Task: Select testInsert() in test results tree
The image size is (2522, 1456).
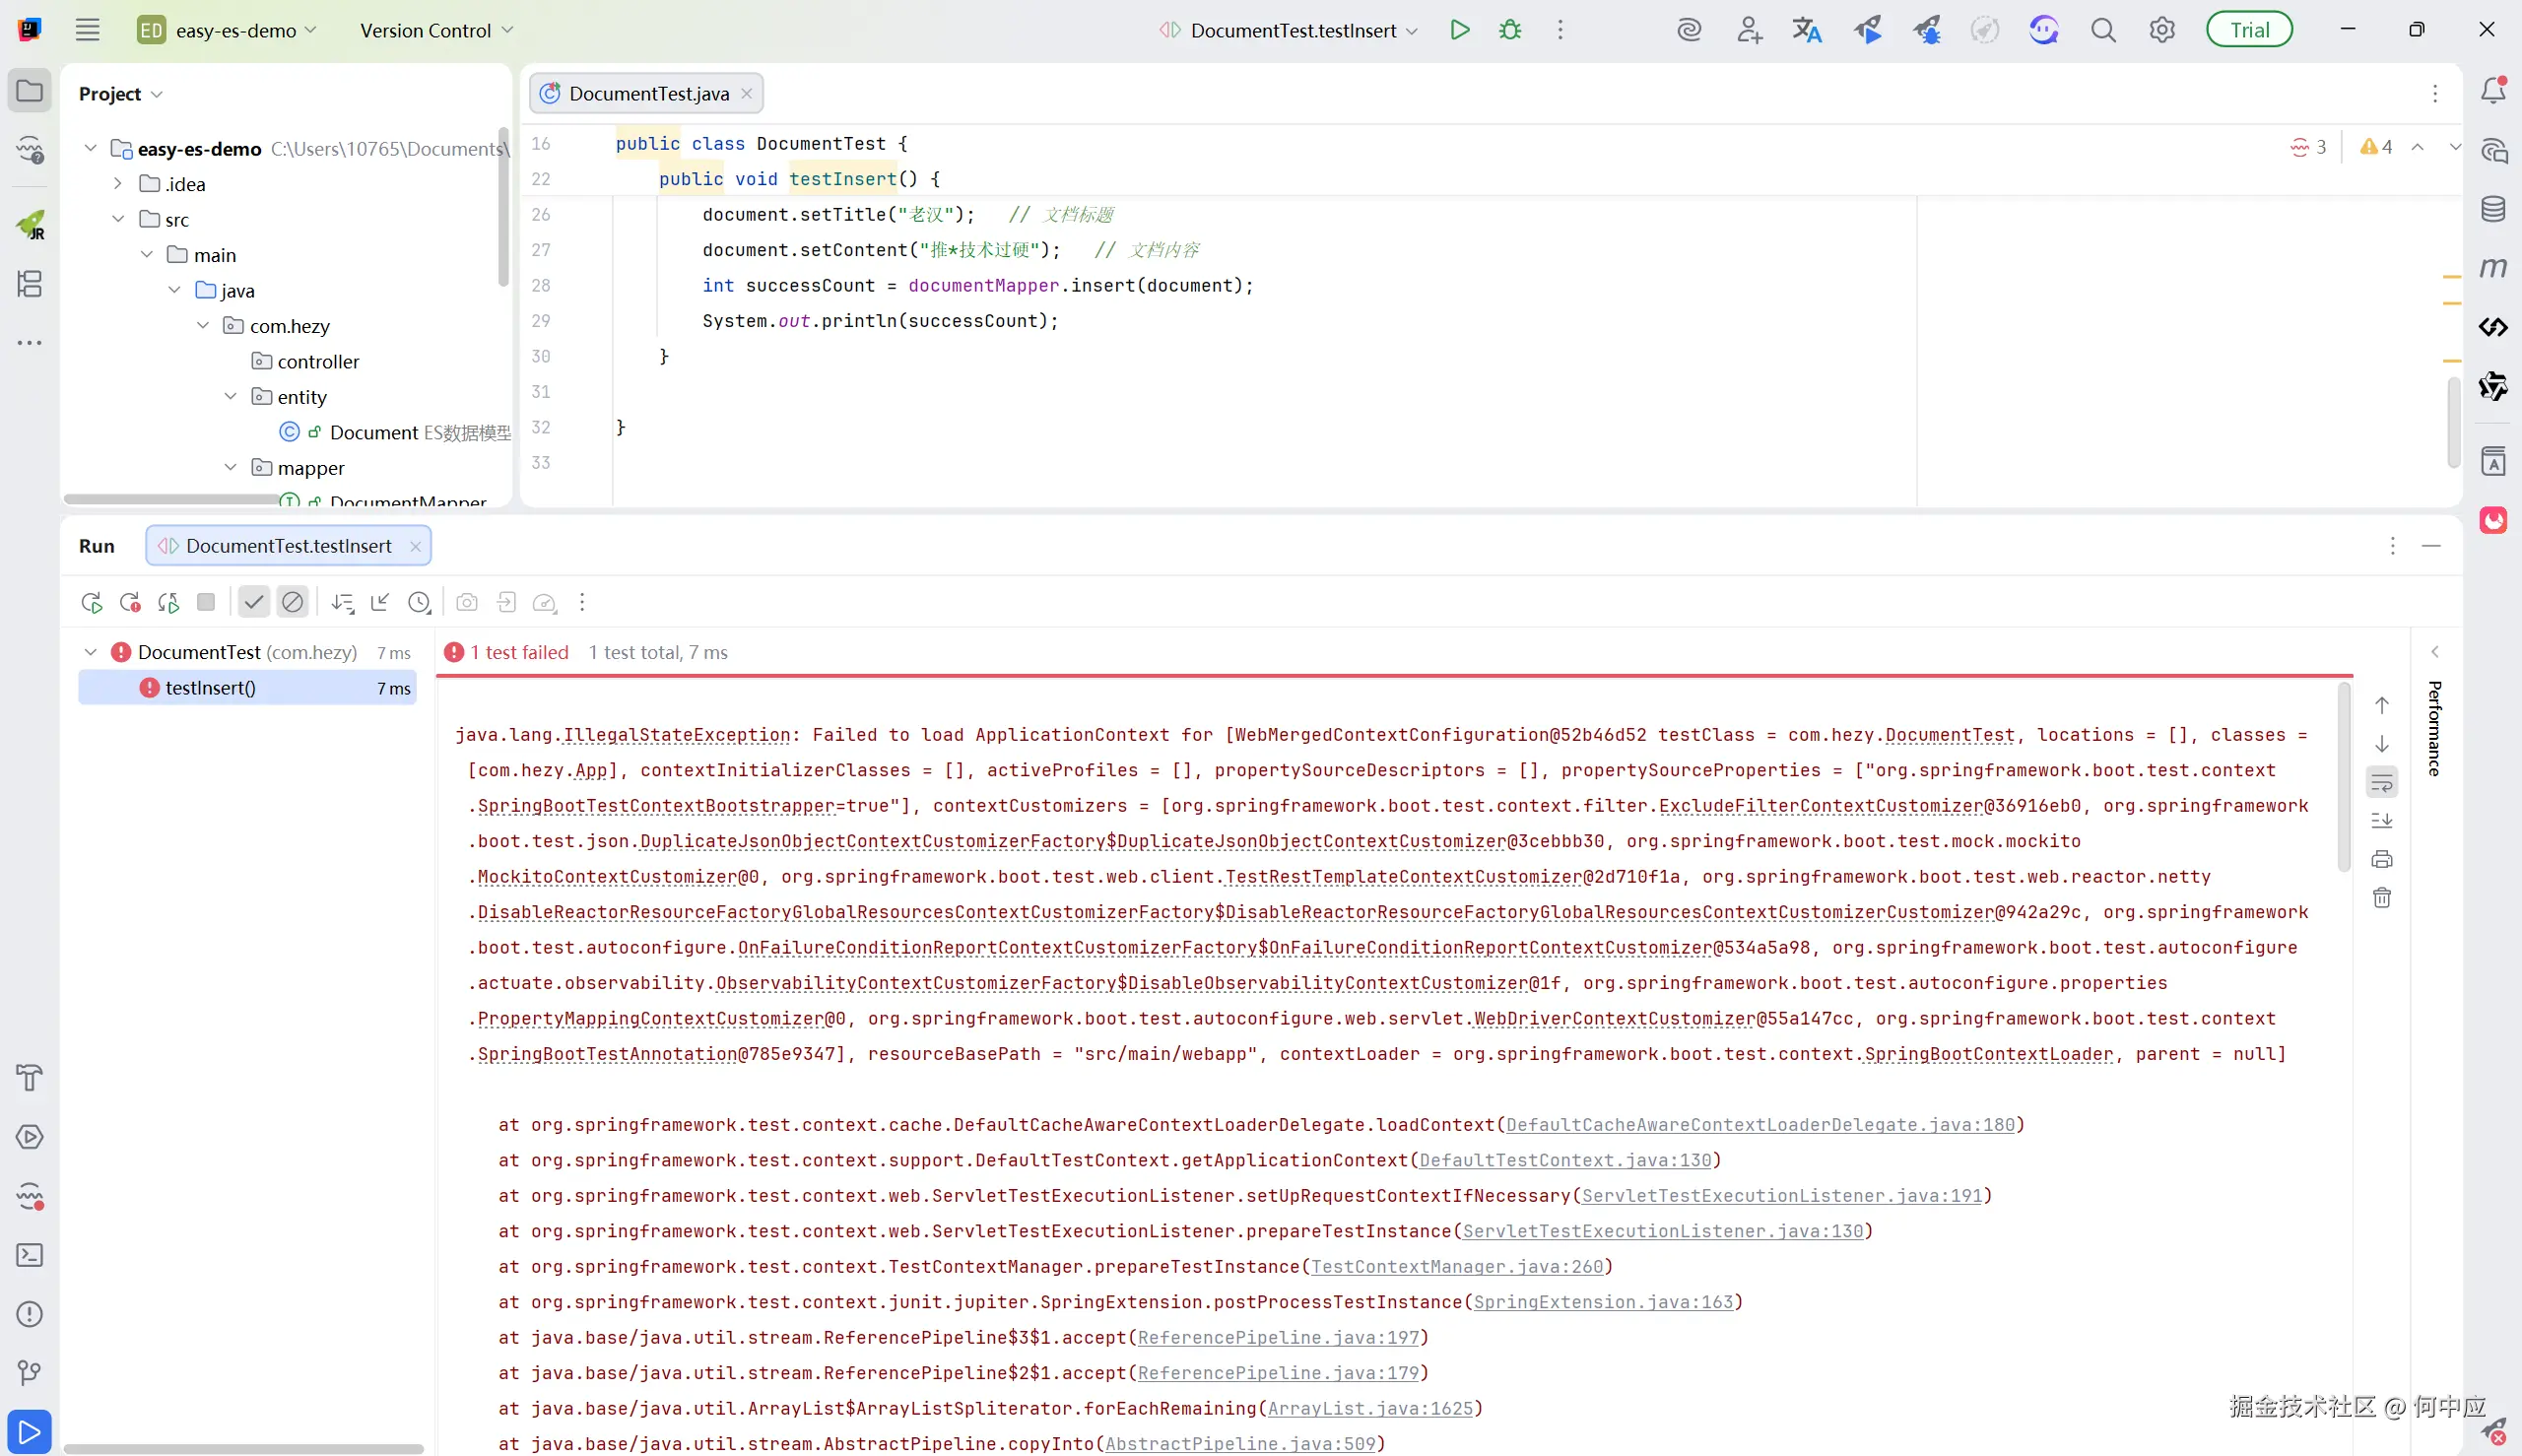Action: (x=211, y=688)
